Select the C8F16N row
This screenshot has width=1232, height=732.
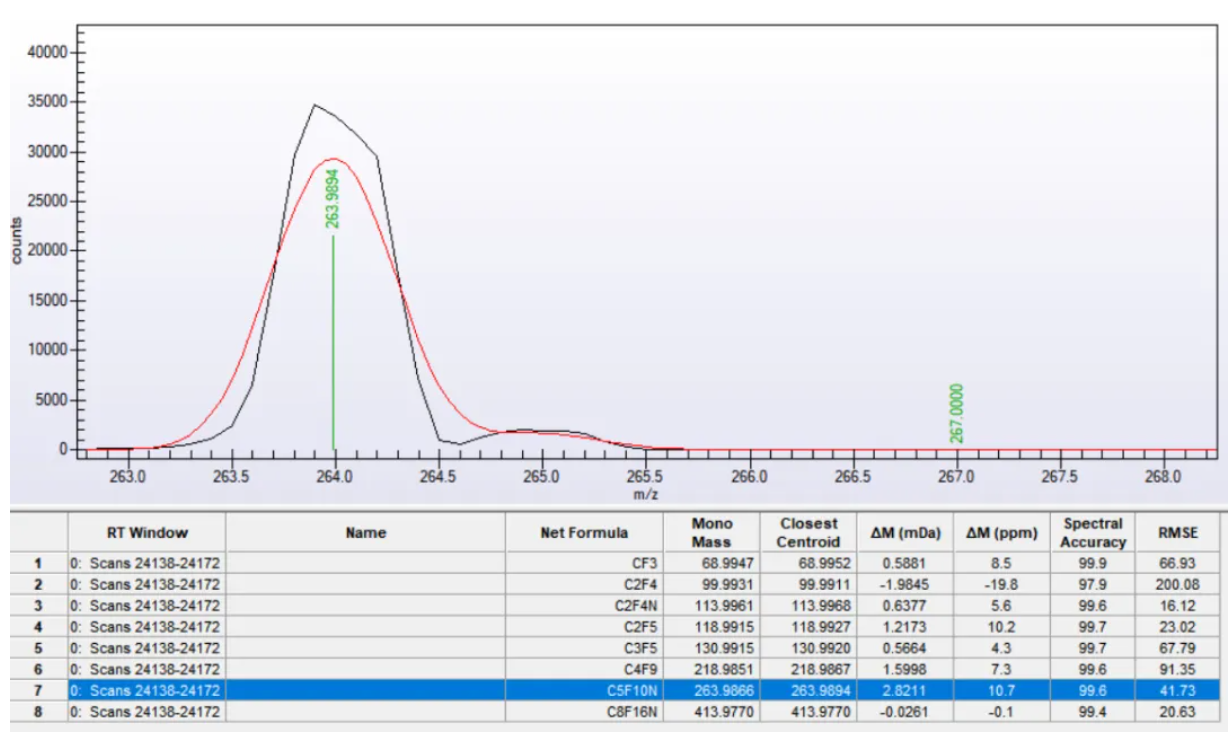click(x=644, y=712)
